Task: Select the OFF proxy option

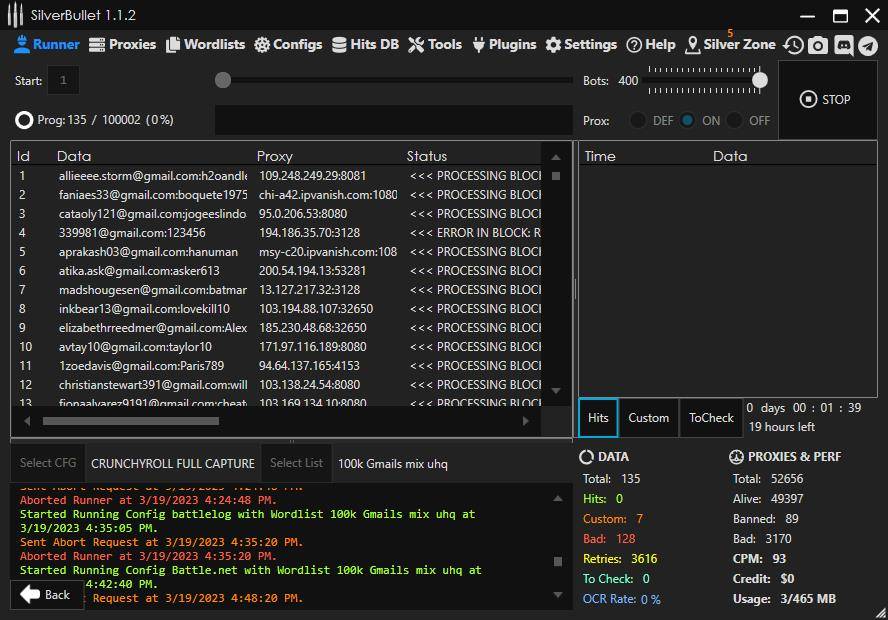Action: click(x=736, y=119)
